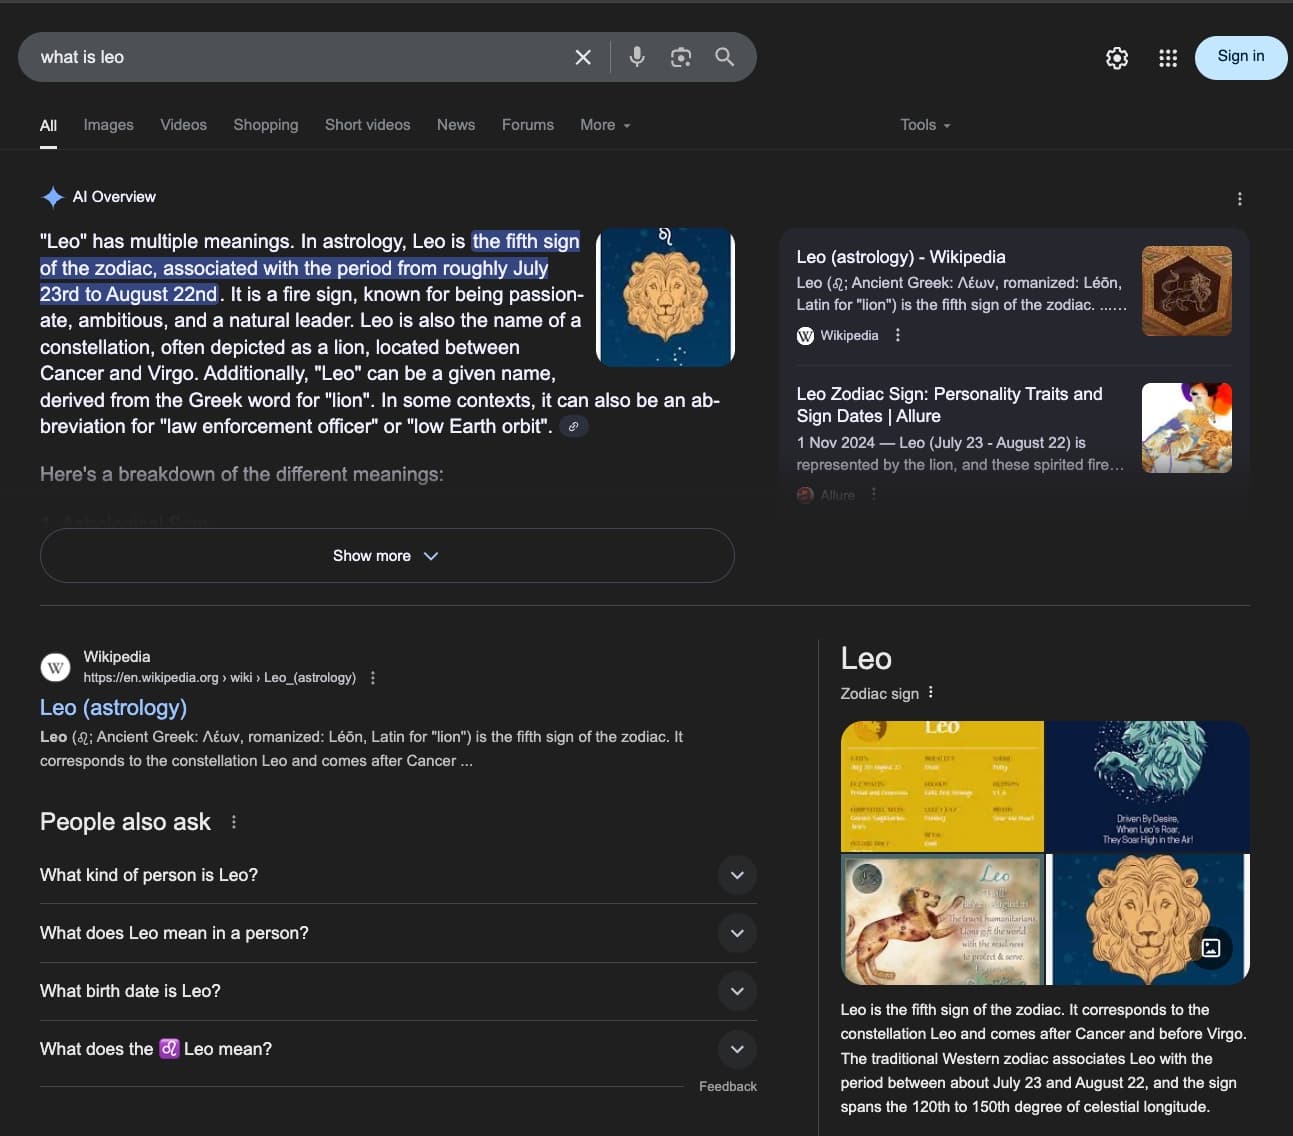
Task: Open the More search categories dropdown
Action: (x=605, y=125)
